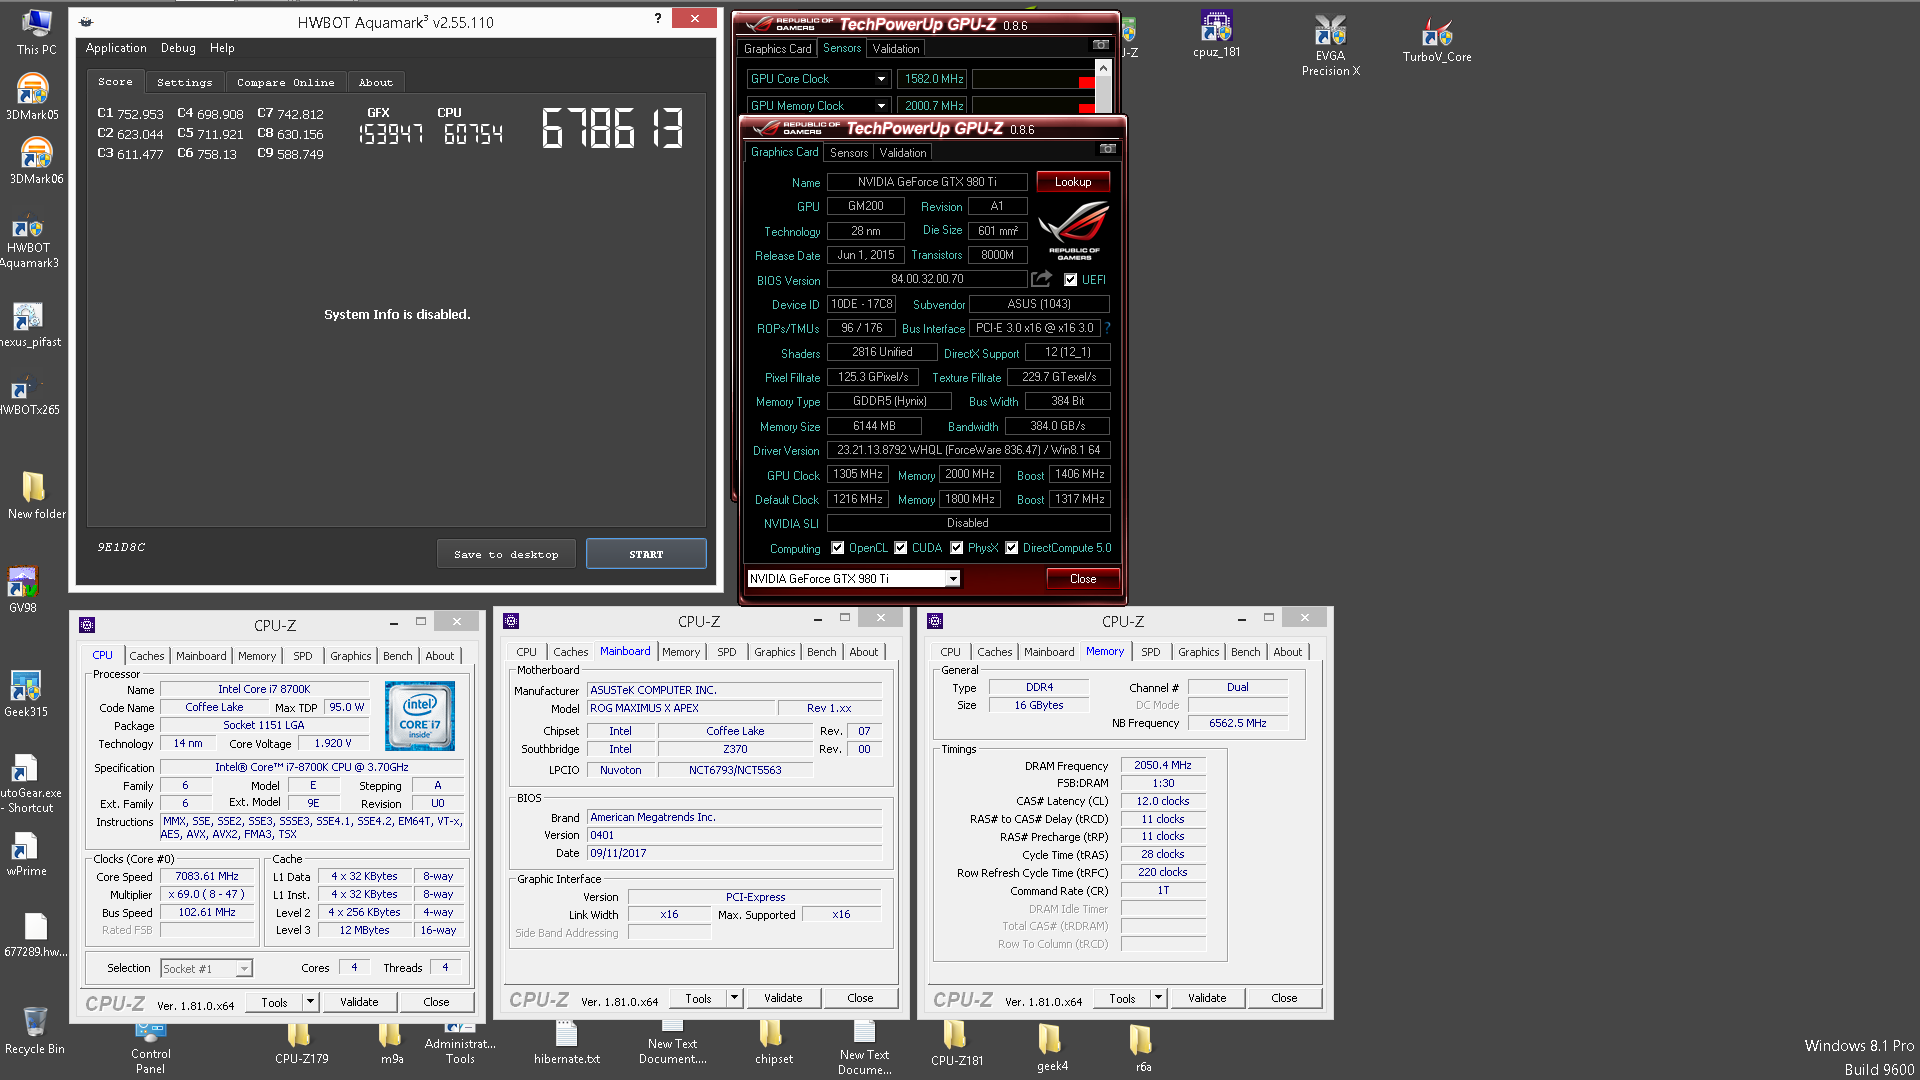Open the cpuz_181 desktop icon
The width and height of the screenshot is (1920, 1080).
pos(1216,34)
